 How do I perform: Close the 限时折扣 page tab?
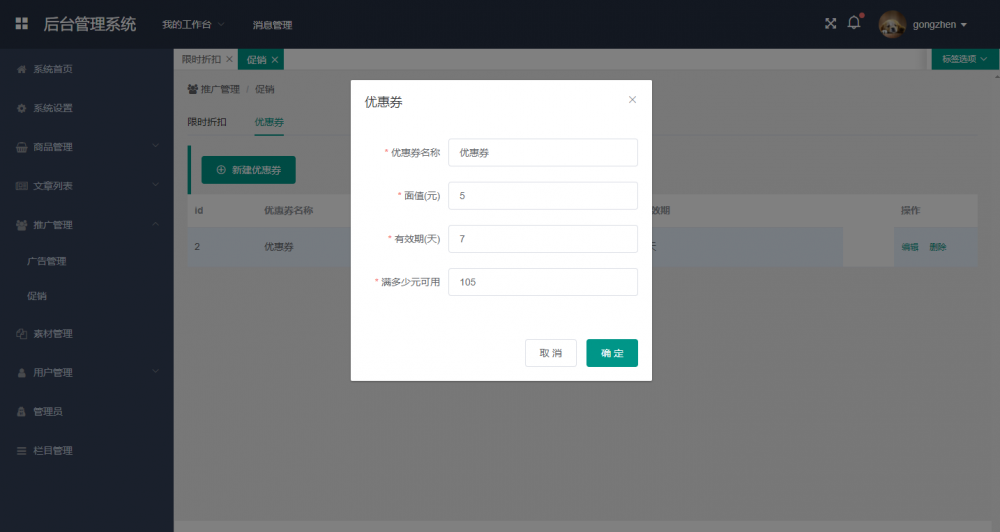pyautogui.click(x=230, y=59)
